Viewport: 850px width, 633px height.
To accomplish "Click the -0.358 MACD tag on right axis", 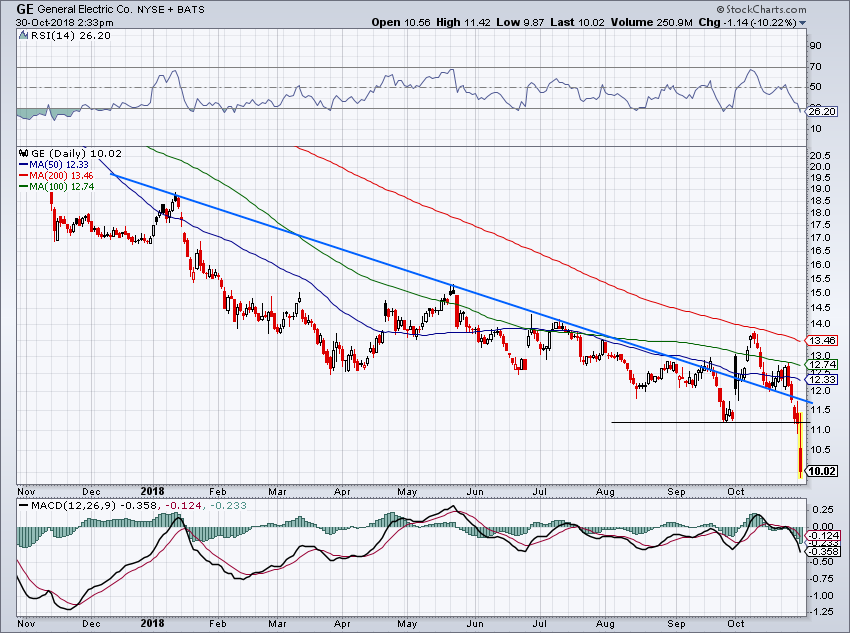I will pos(823,552).
